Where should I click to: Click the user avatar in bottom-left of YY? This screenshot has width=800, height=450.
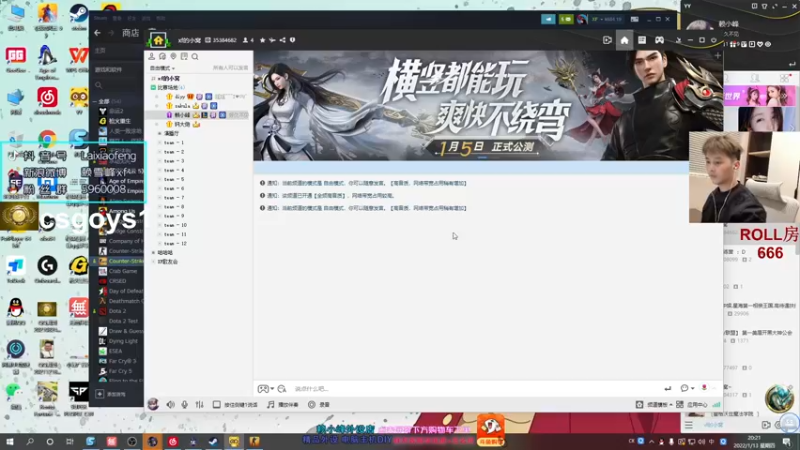[x=153, y=404]
